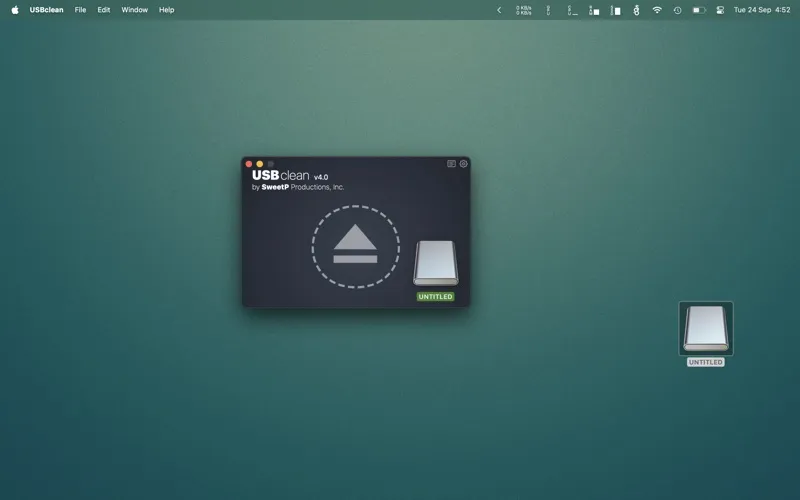Select the UNTITLED drive on the desktop
This screenshot has height=500, width=800.
tap(706, 328)
